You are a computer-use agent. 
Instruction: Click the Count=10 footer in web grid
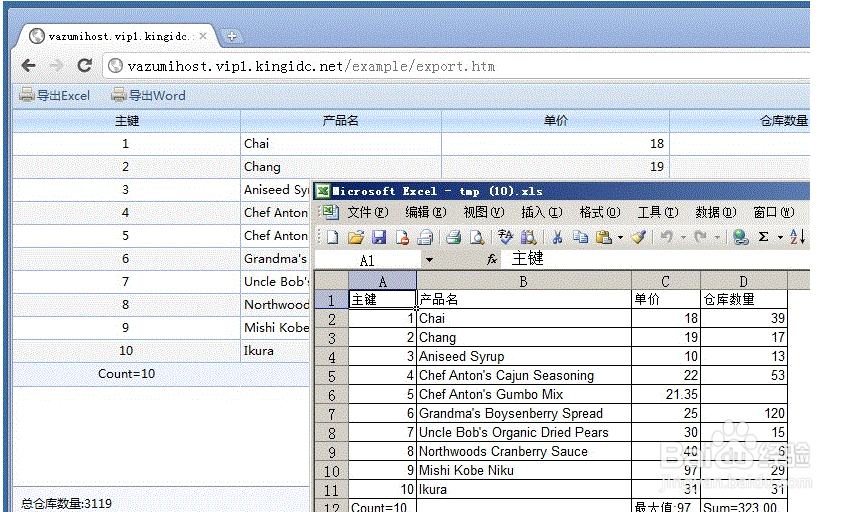pos(127,374)
